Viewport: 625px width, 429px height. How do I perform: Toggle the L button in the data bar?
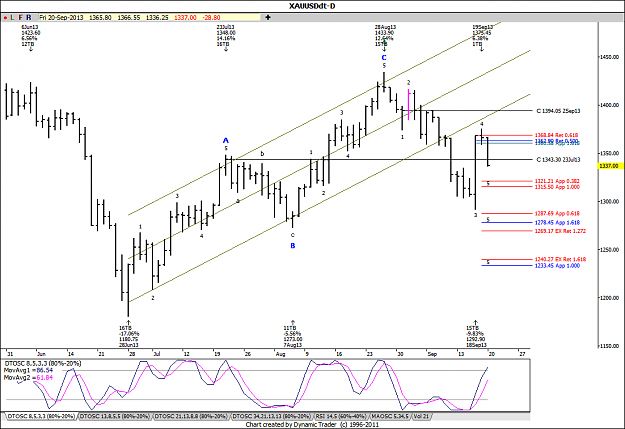point(12,18)
